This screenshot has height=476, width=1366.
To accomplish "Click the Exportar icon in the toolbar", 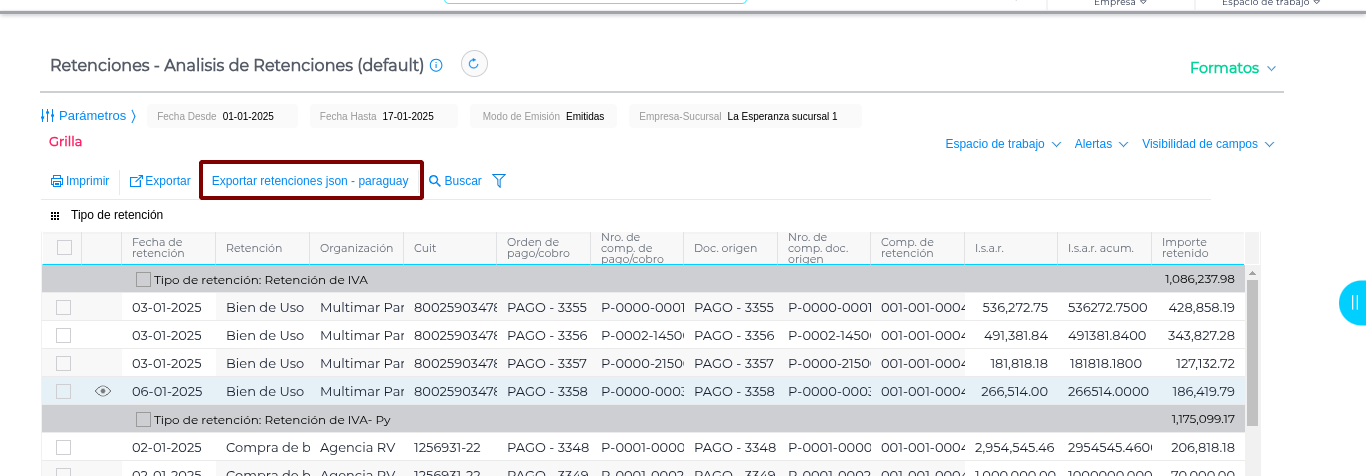I will 136,181.
